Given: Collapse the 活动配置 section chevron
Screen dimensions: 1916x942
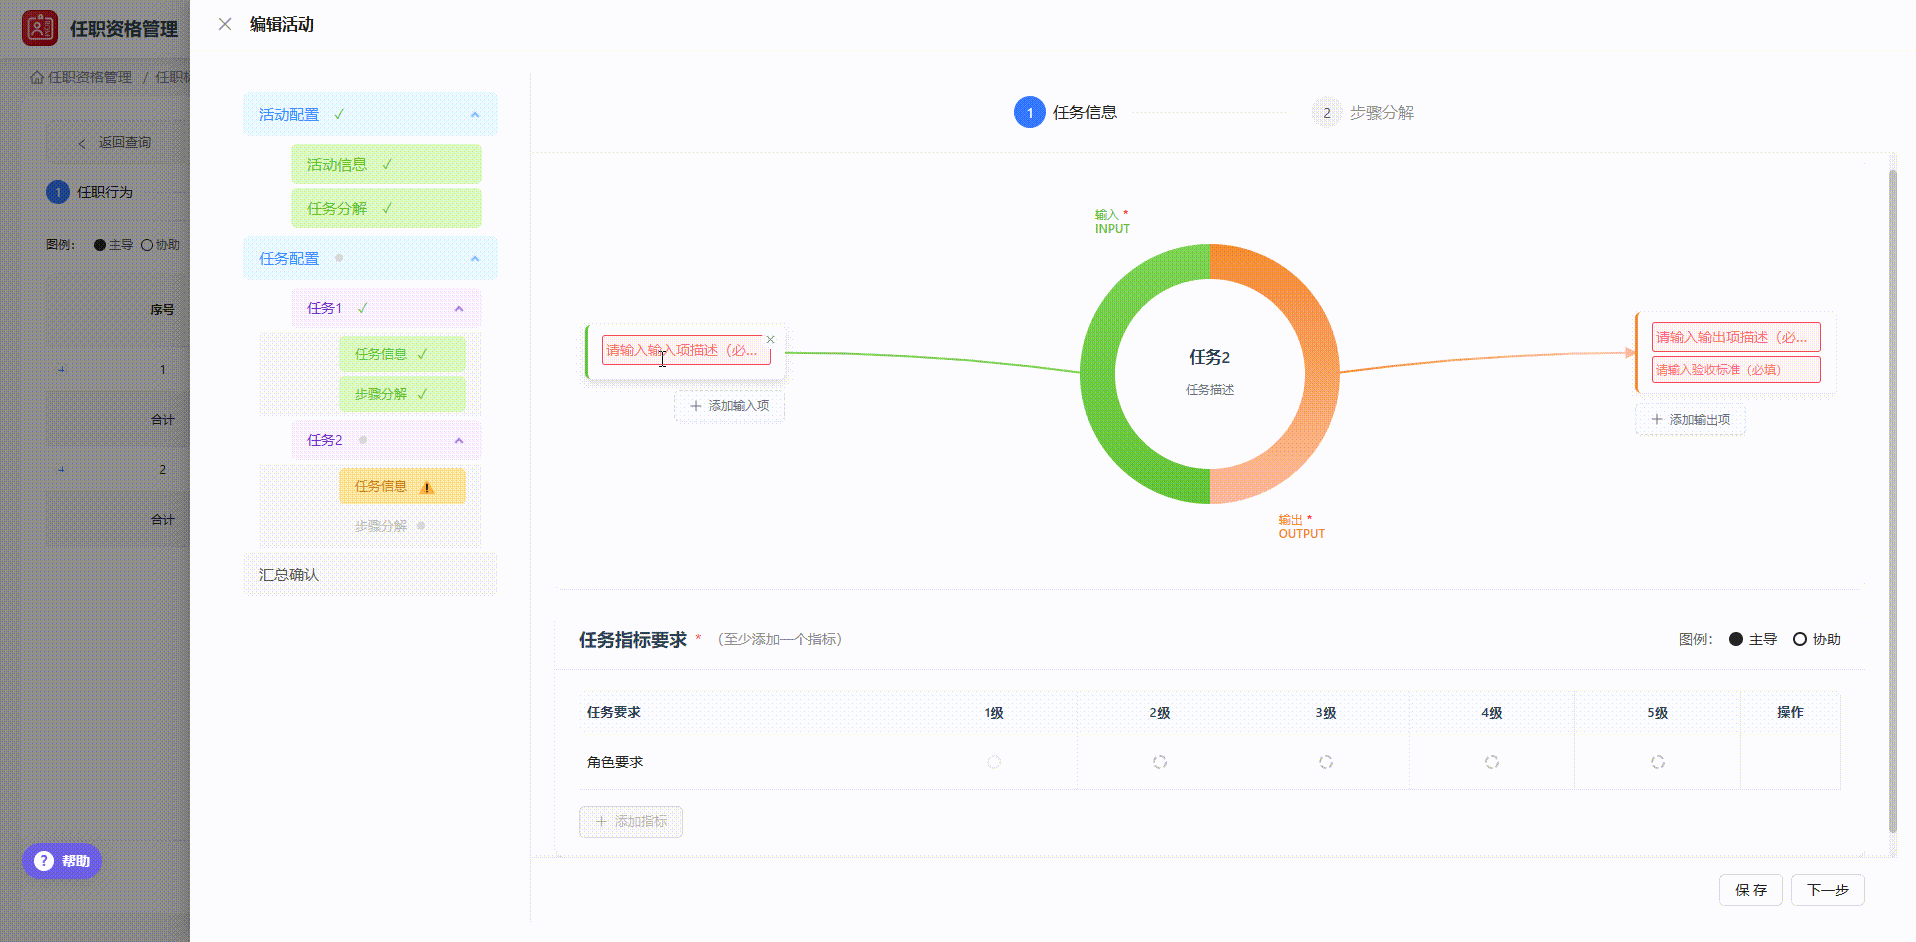Looking at the screenshot, I should (475, 115).
